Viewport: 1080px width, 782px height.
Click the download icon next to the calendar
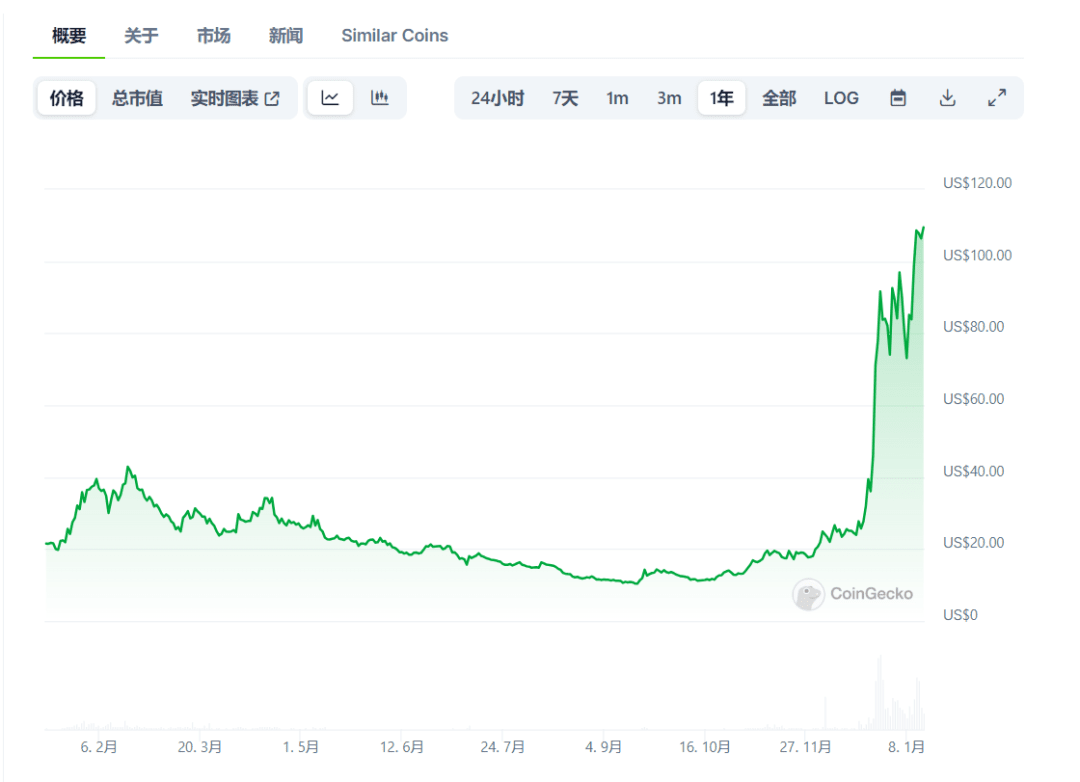coord(947,97)
